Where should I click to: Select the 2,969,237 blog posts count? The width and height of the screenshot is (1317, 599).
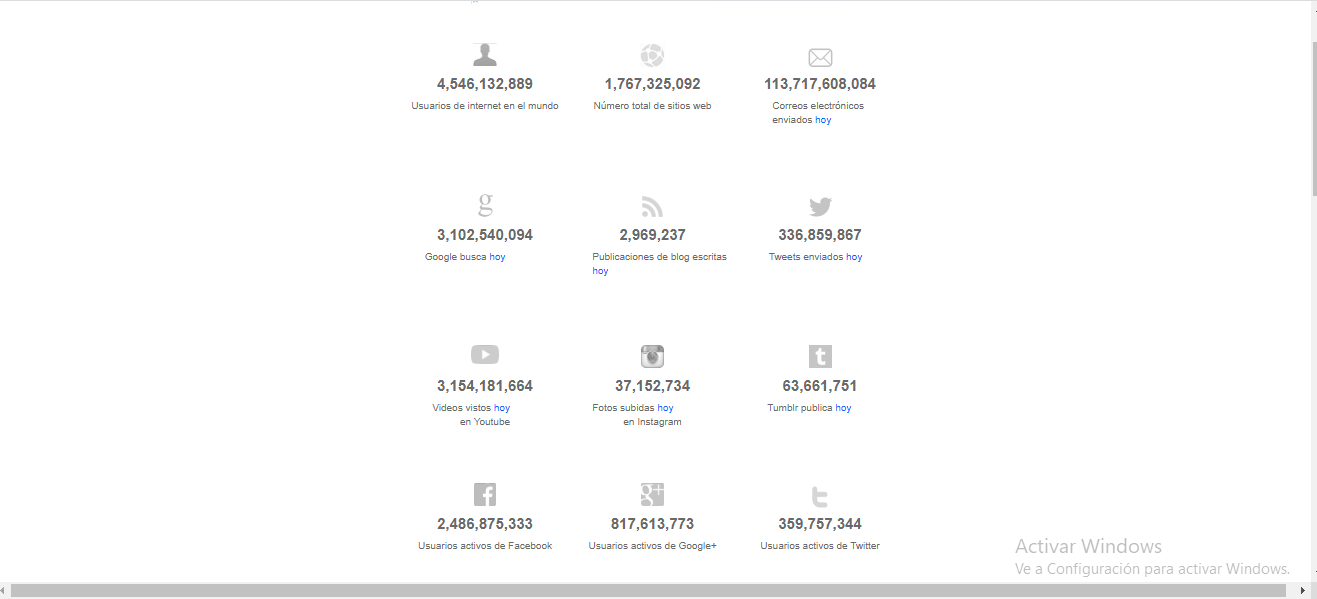(652, 235)
